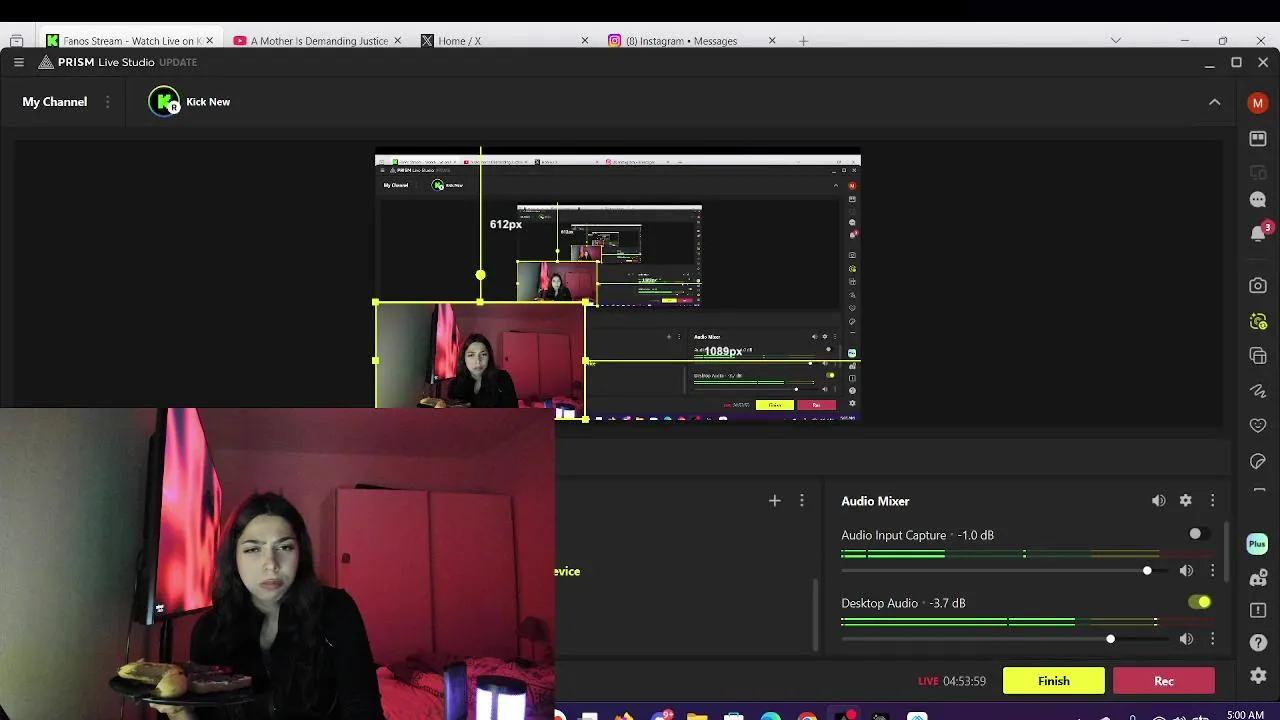Open the Plus badge icon

click(x=1258, y=544)
